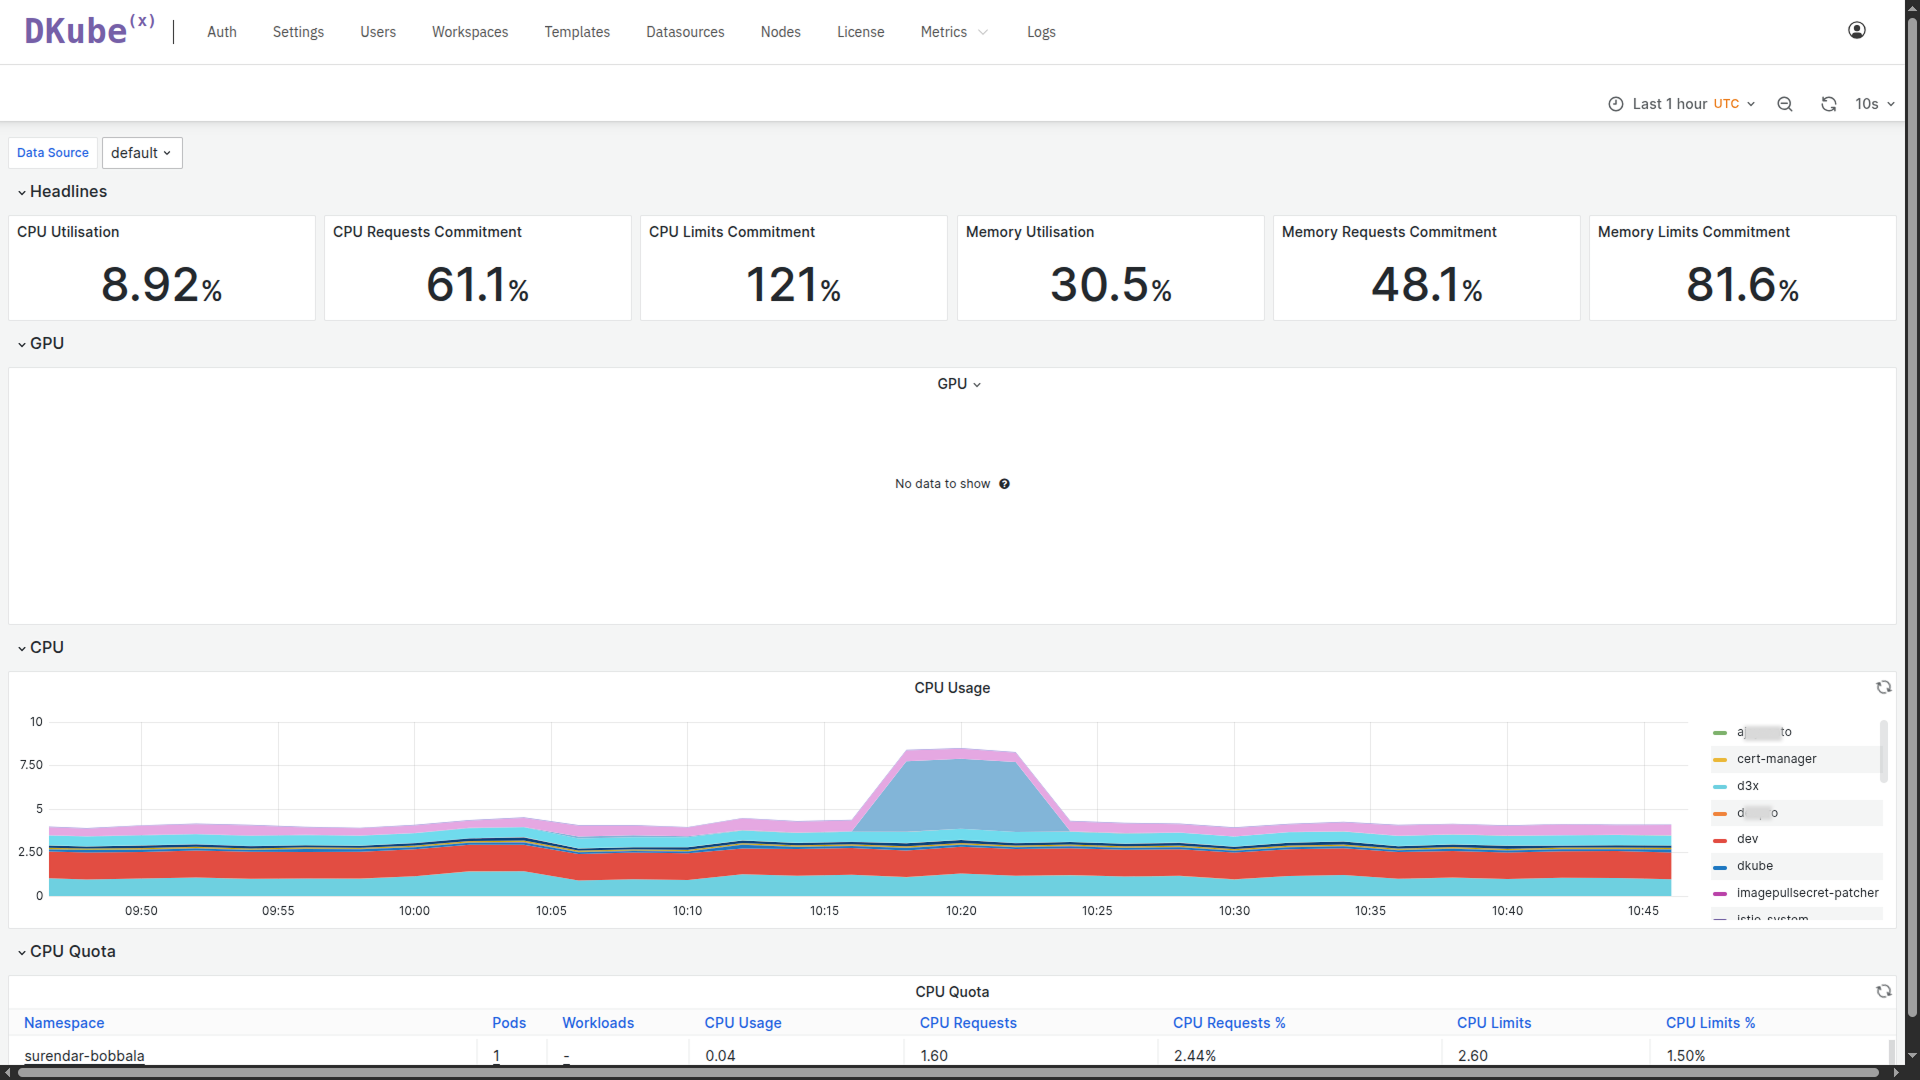1920x1080 pixels.
Task: Toggle dkube series in chart legend
Action: point(1754,866)
